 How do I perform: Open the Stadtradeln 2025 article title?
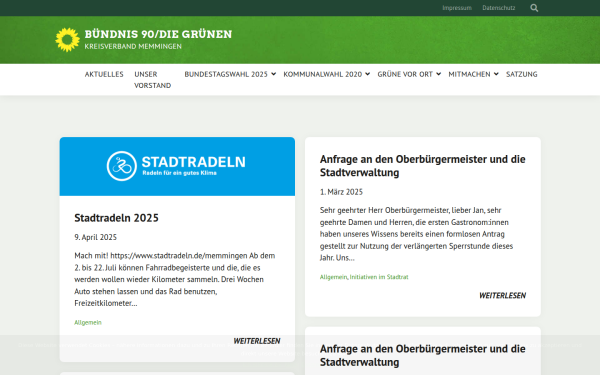116,218
